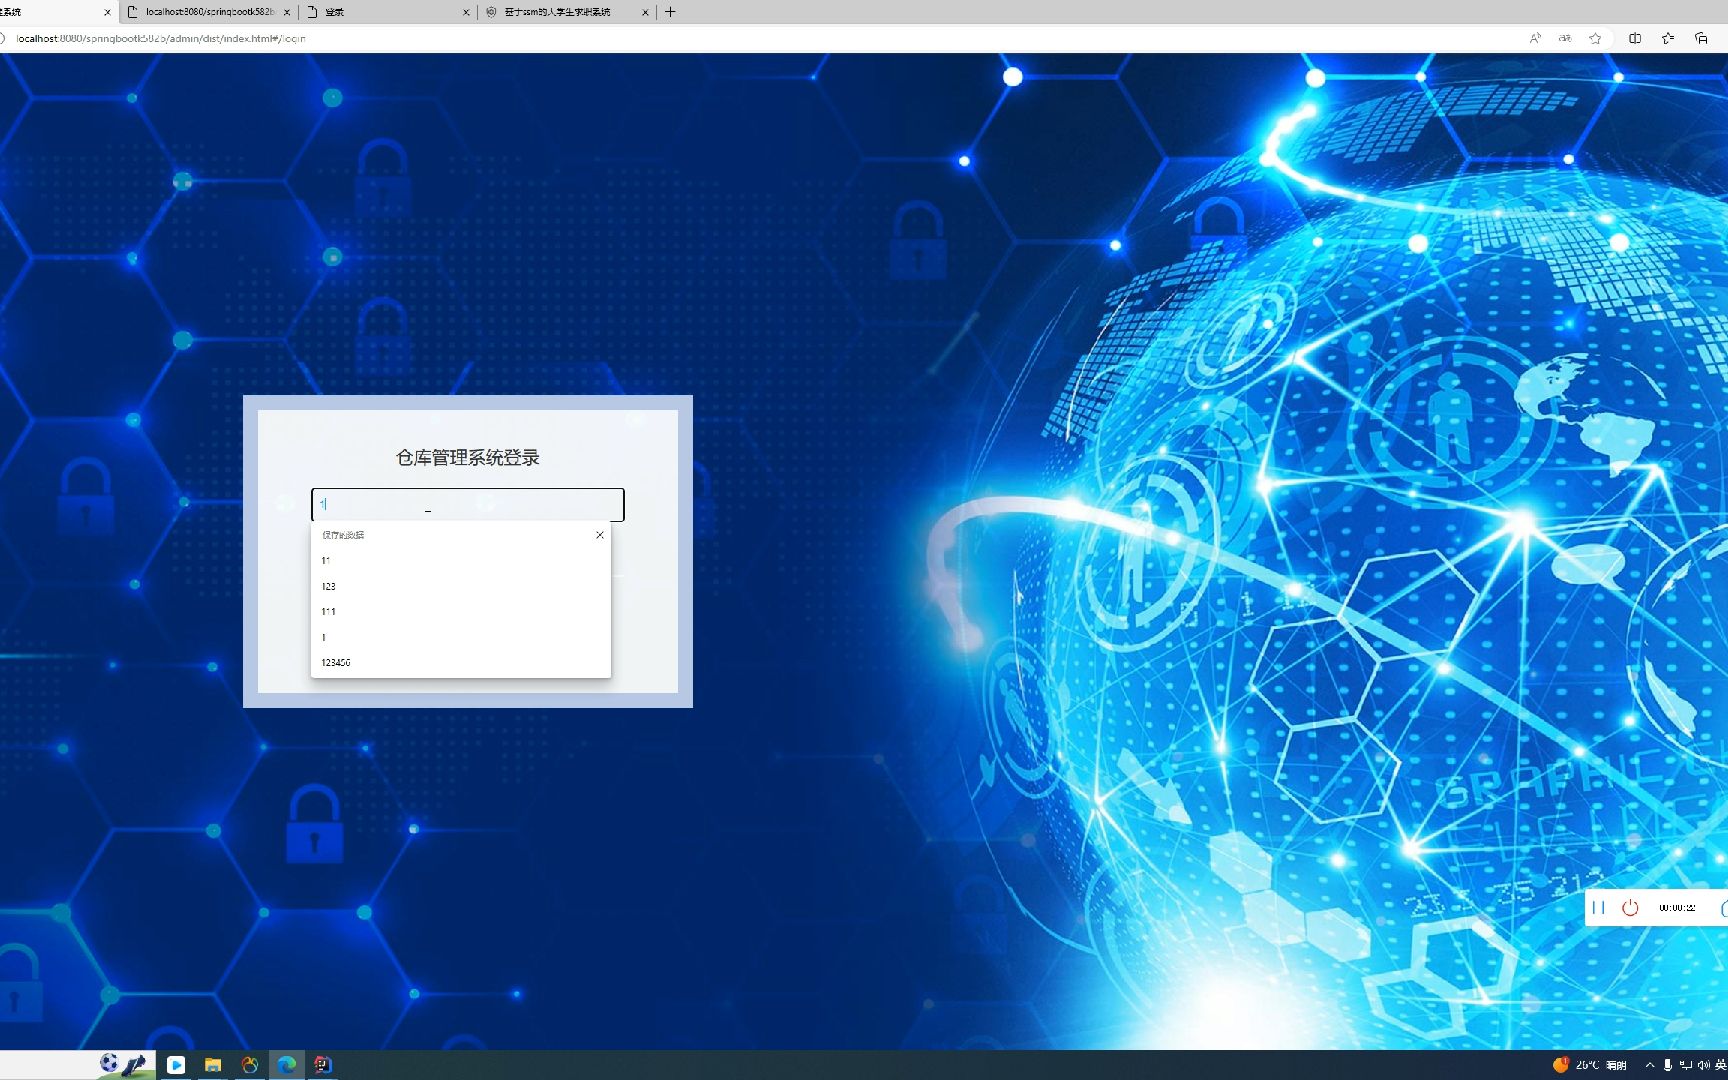Click the recording timer display
This screenshot has height=1080, width=1728.
(1677, 908)
